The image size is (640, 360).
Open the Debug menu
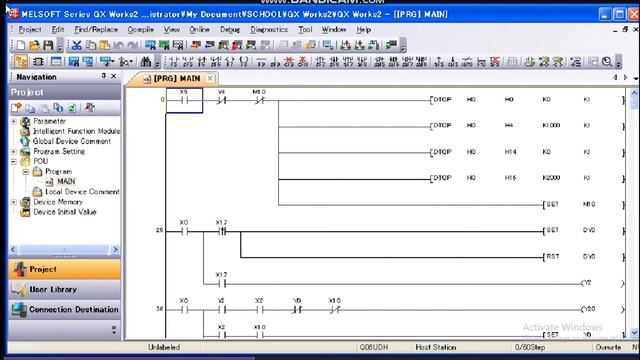(x=230, y=29)
